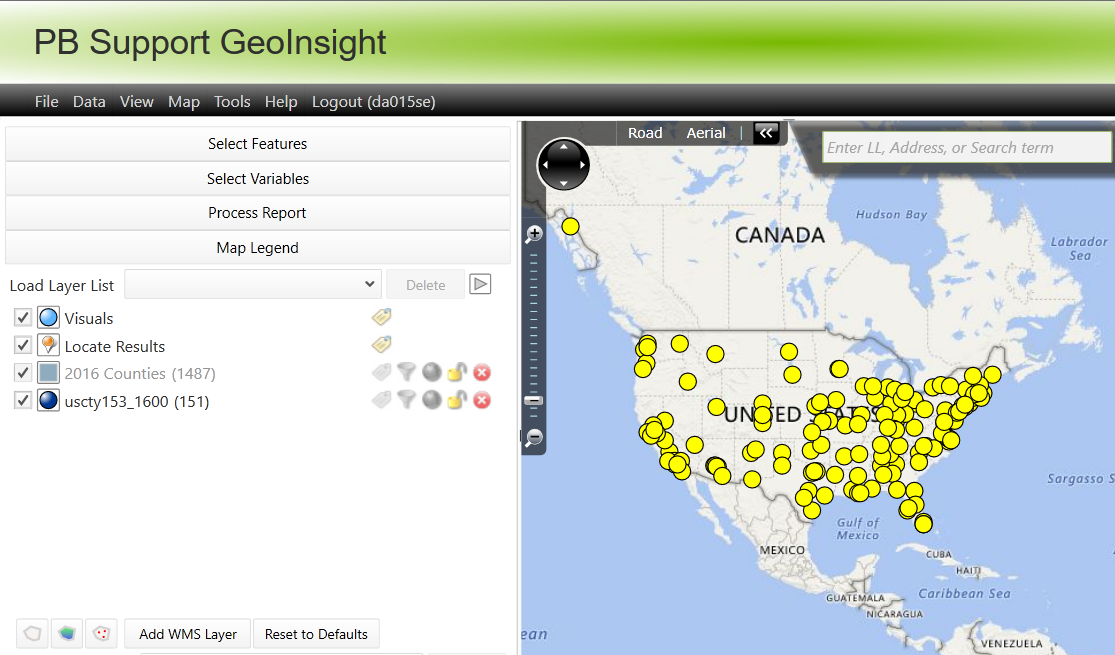Remove the 2016 Counties layer via red X
1115x655 pixels.
481,372
